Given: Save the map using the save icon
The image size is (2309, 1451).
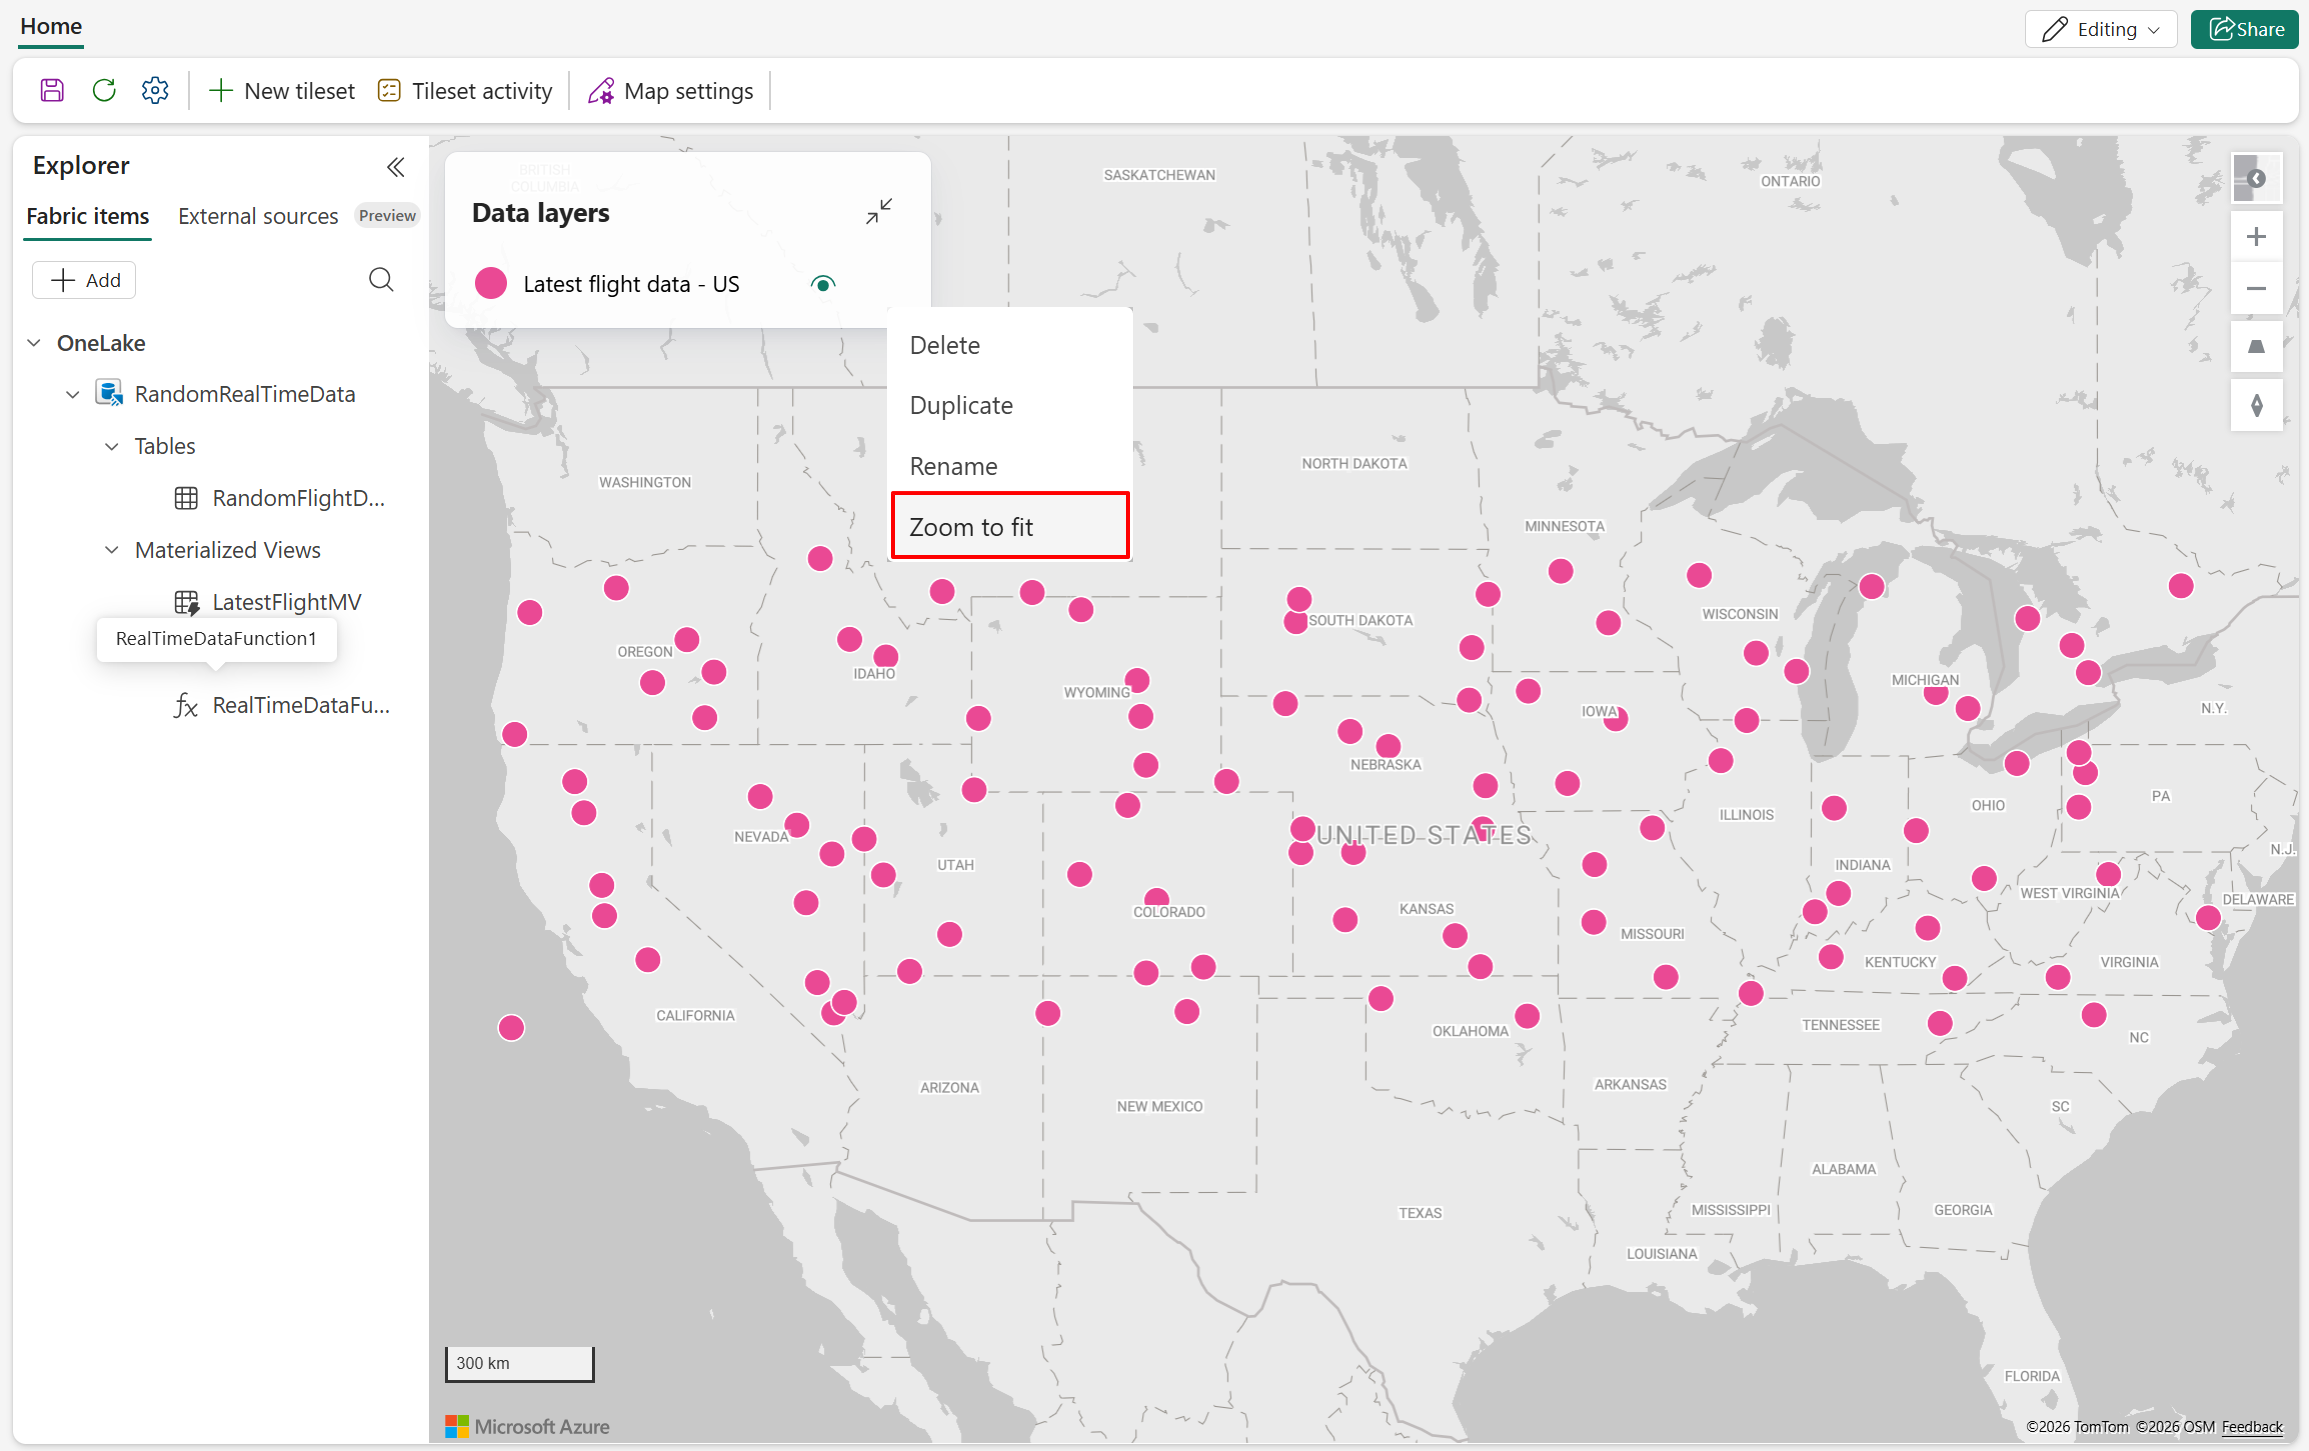Looking at the screenshot, I should pos(51,90).
